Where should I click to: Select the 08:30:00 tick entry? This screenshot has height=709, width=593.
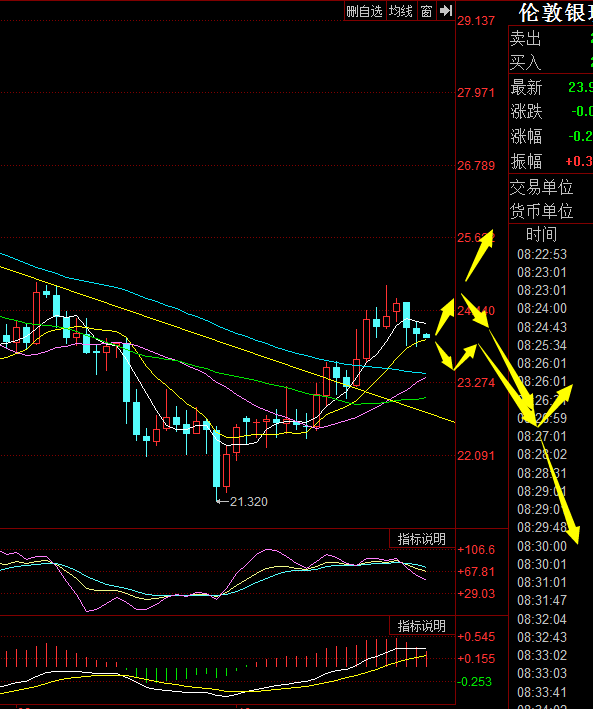pos(542,546)
